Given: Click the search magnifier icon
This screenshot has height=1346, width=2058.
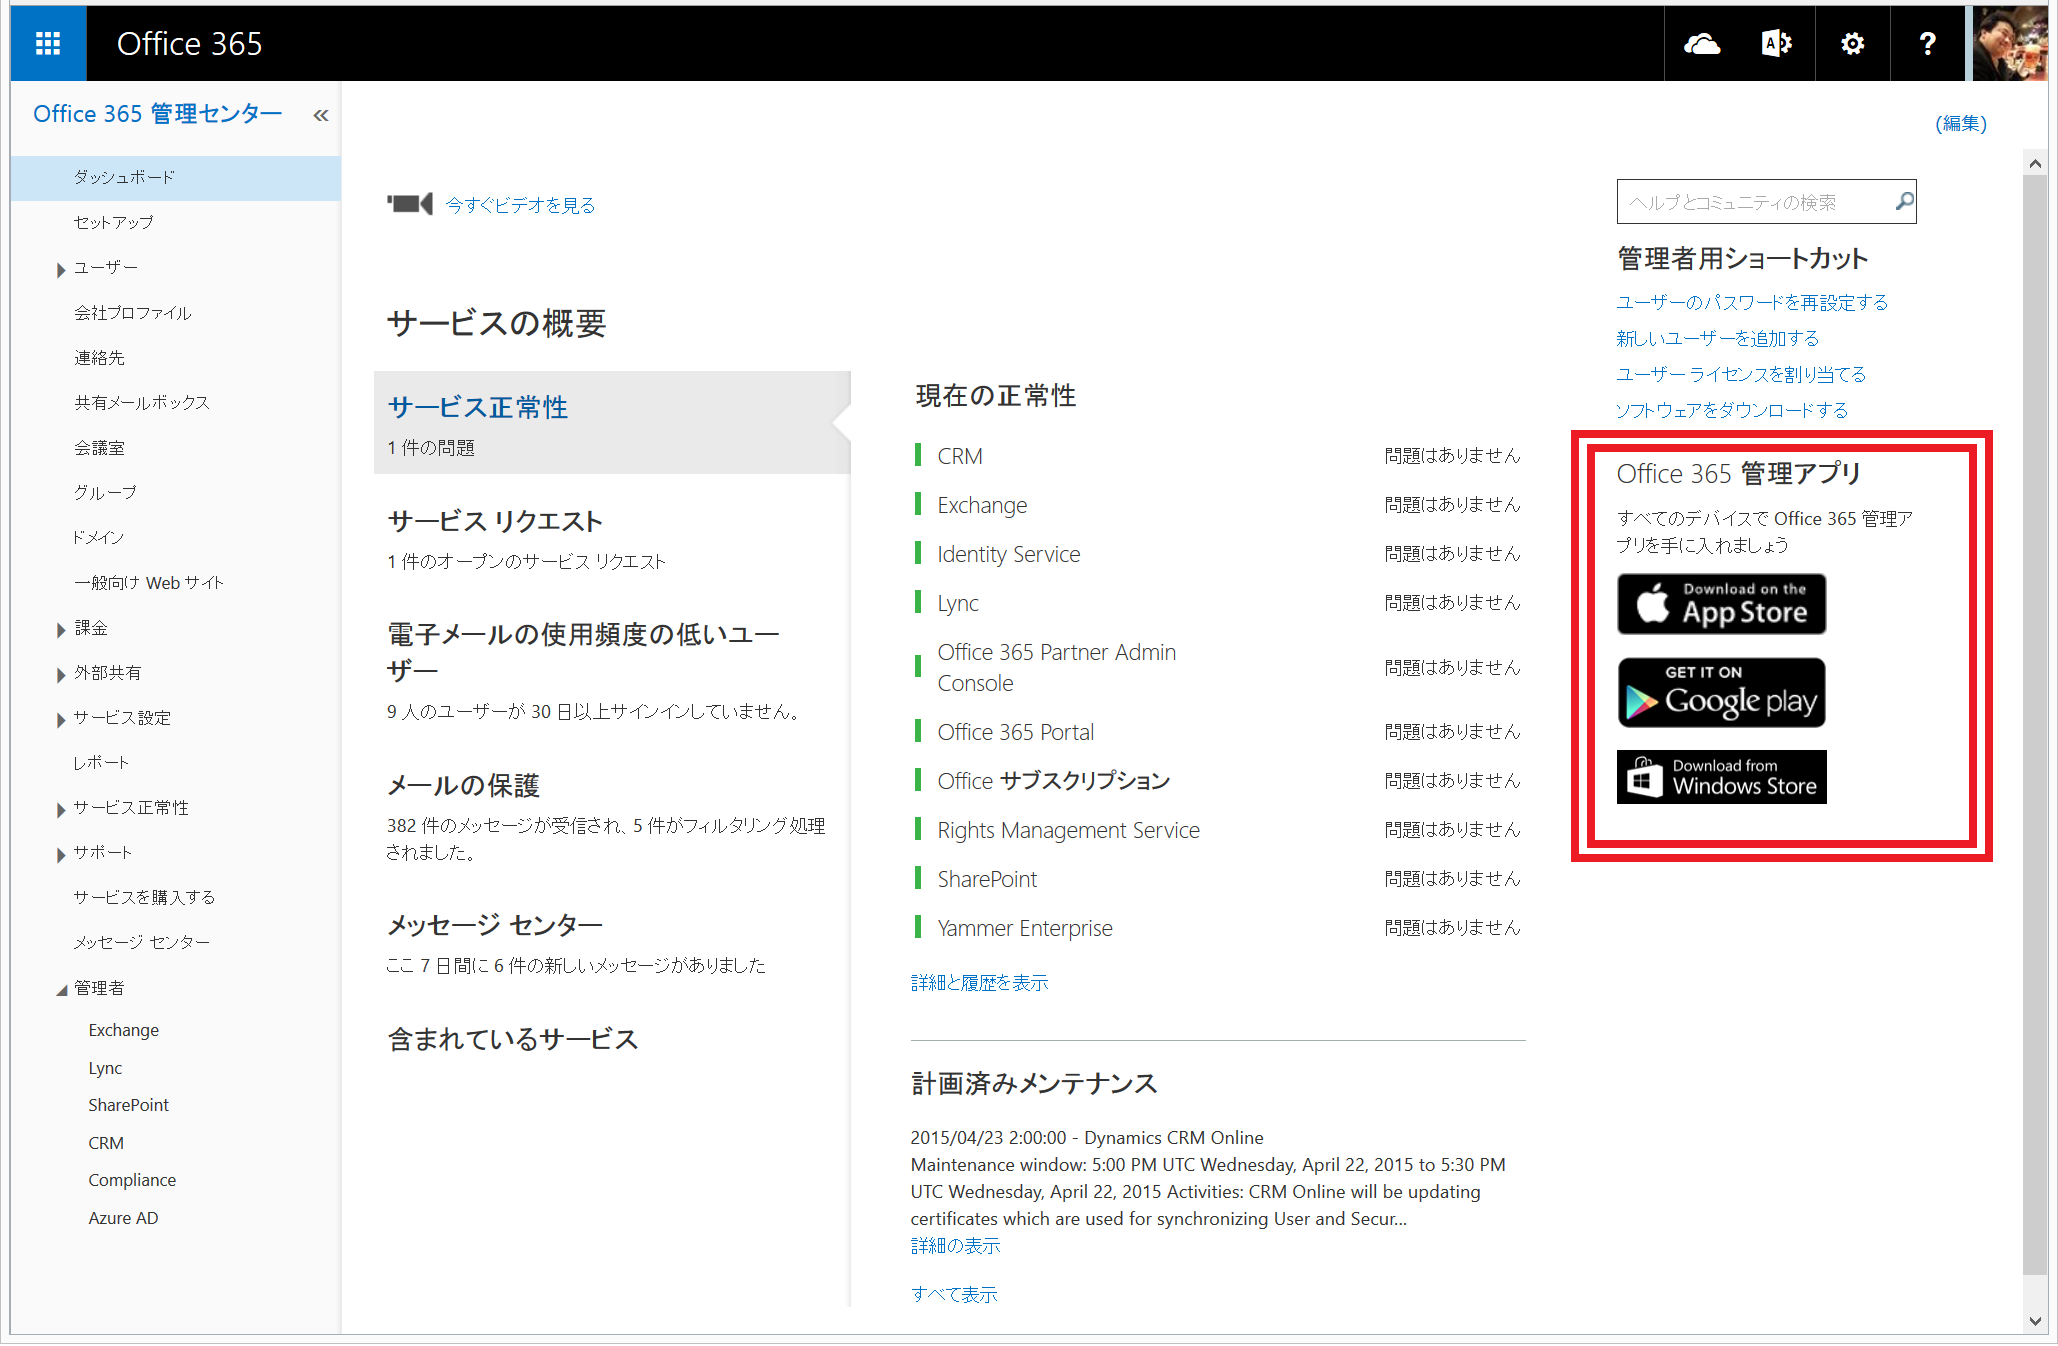Looking at the screenshot, I should coord(1903,202).
